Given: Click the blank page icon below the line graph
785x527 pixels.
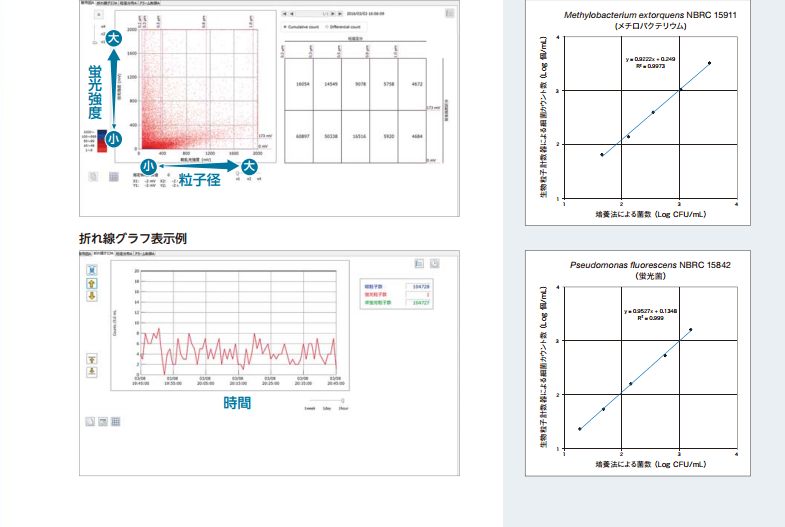Looking at the screenshot, I should coord(89,422).
